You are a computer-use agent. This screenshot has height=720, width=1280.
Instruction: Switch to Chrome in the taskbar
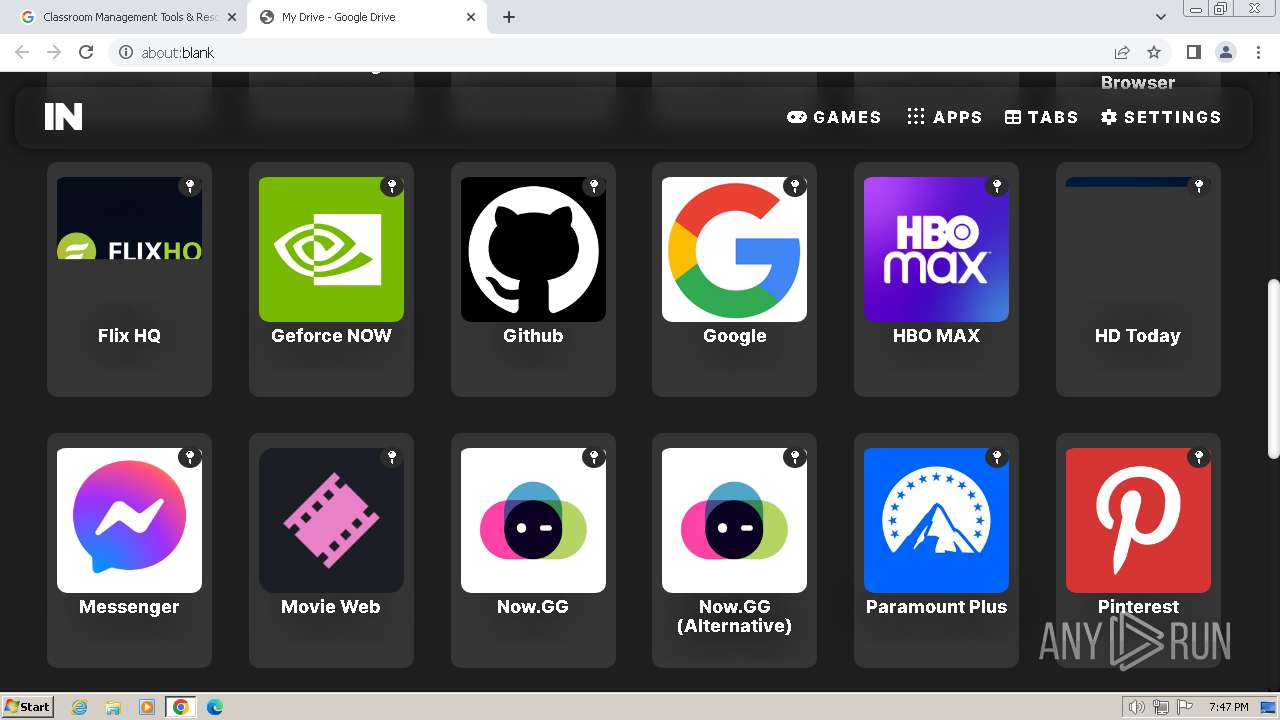tap(181, 707)
